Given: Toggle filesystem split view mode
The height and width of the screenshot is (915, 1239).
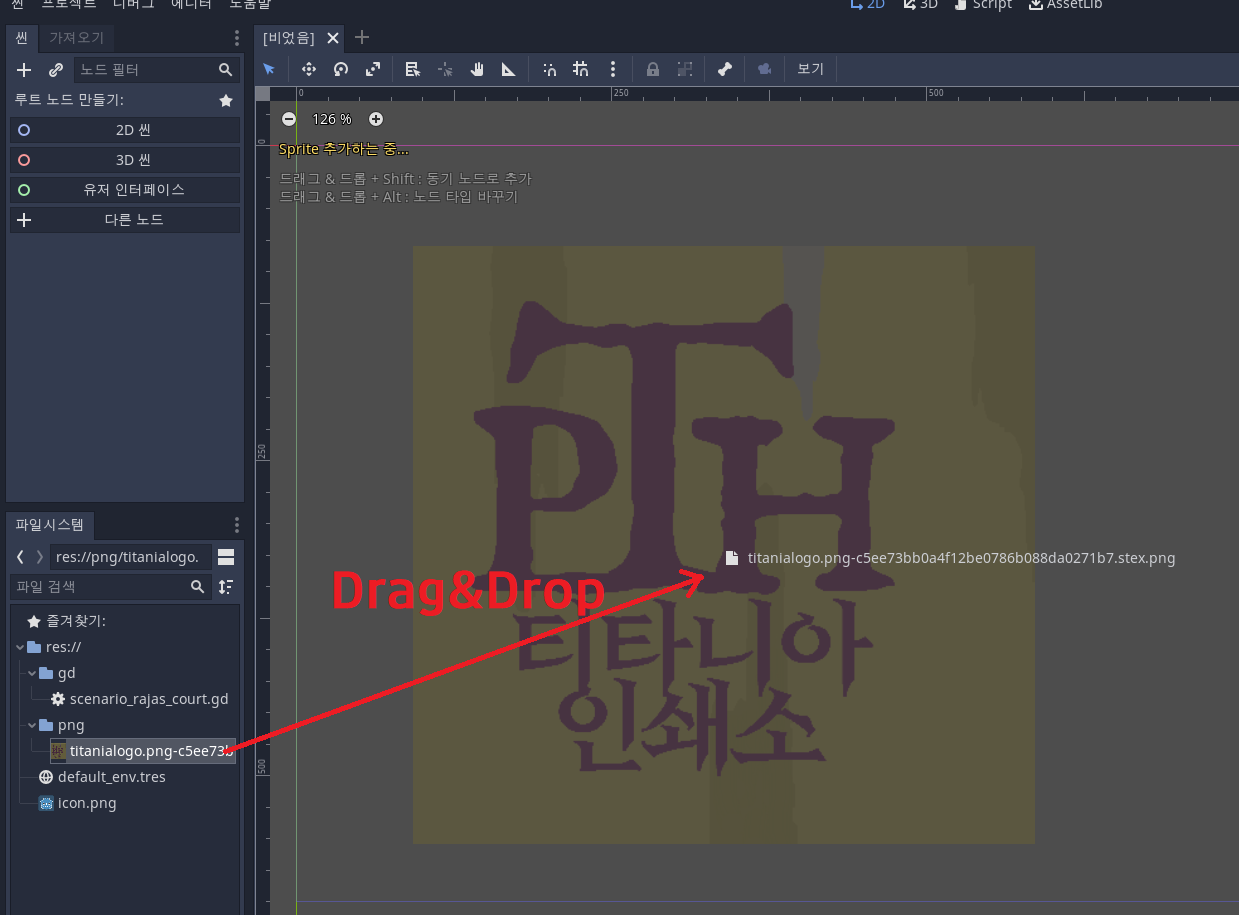Looking at the screenshot, I should (227, 557).
